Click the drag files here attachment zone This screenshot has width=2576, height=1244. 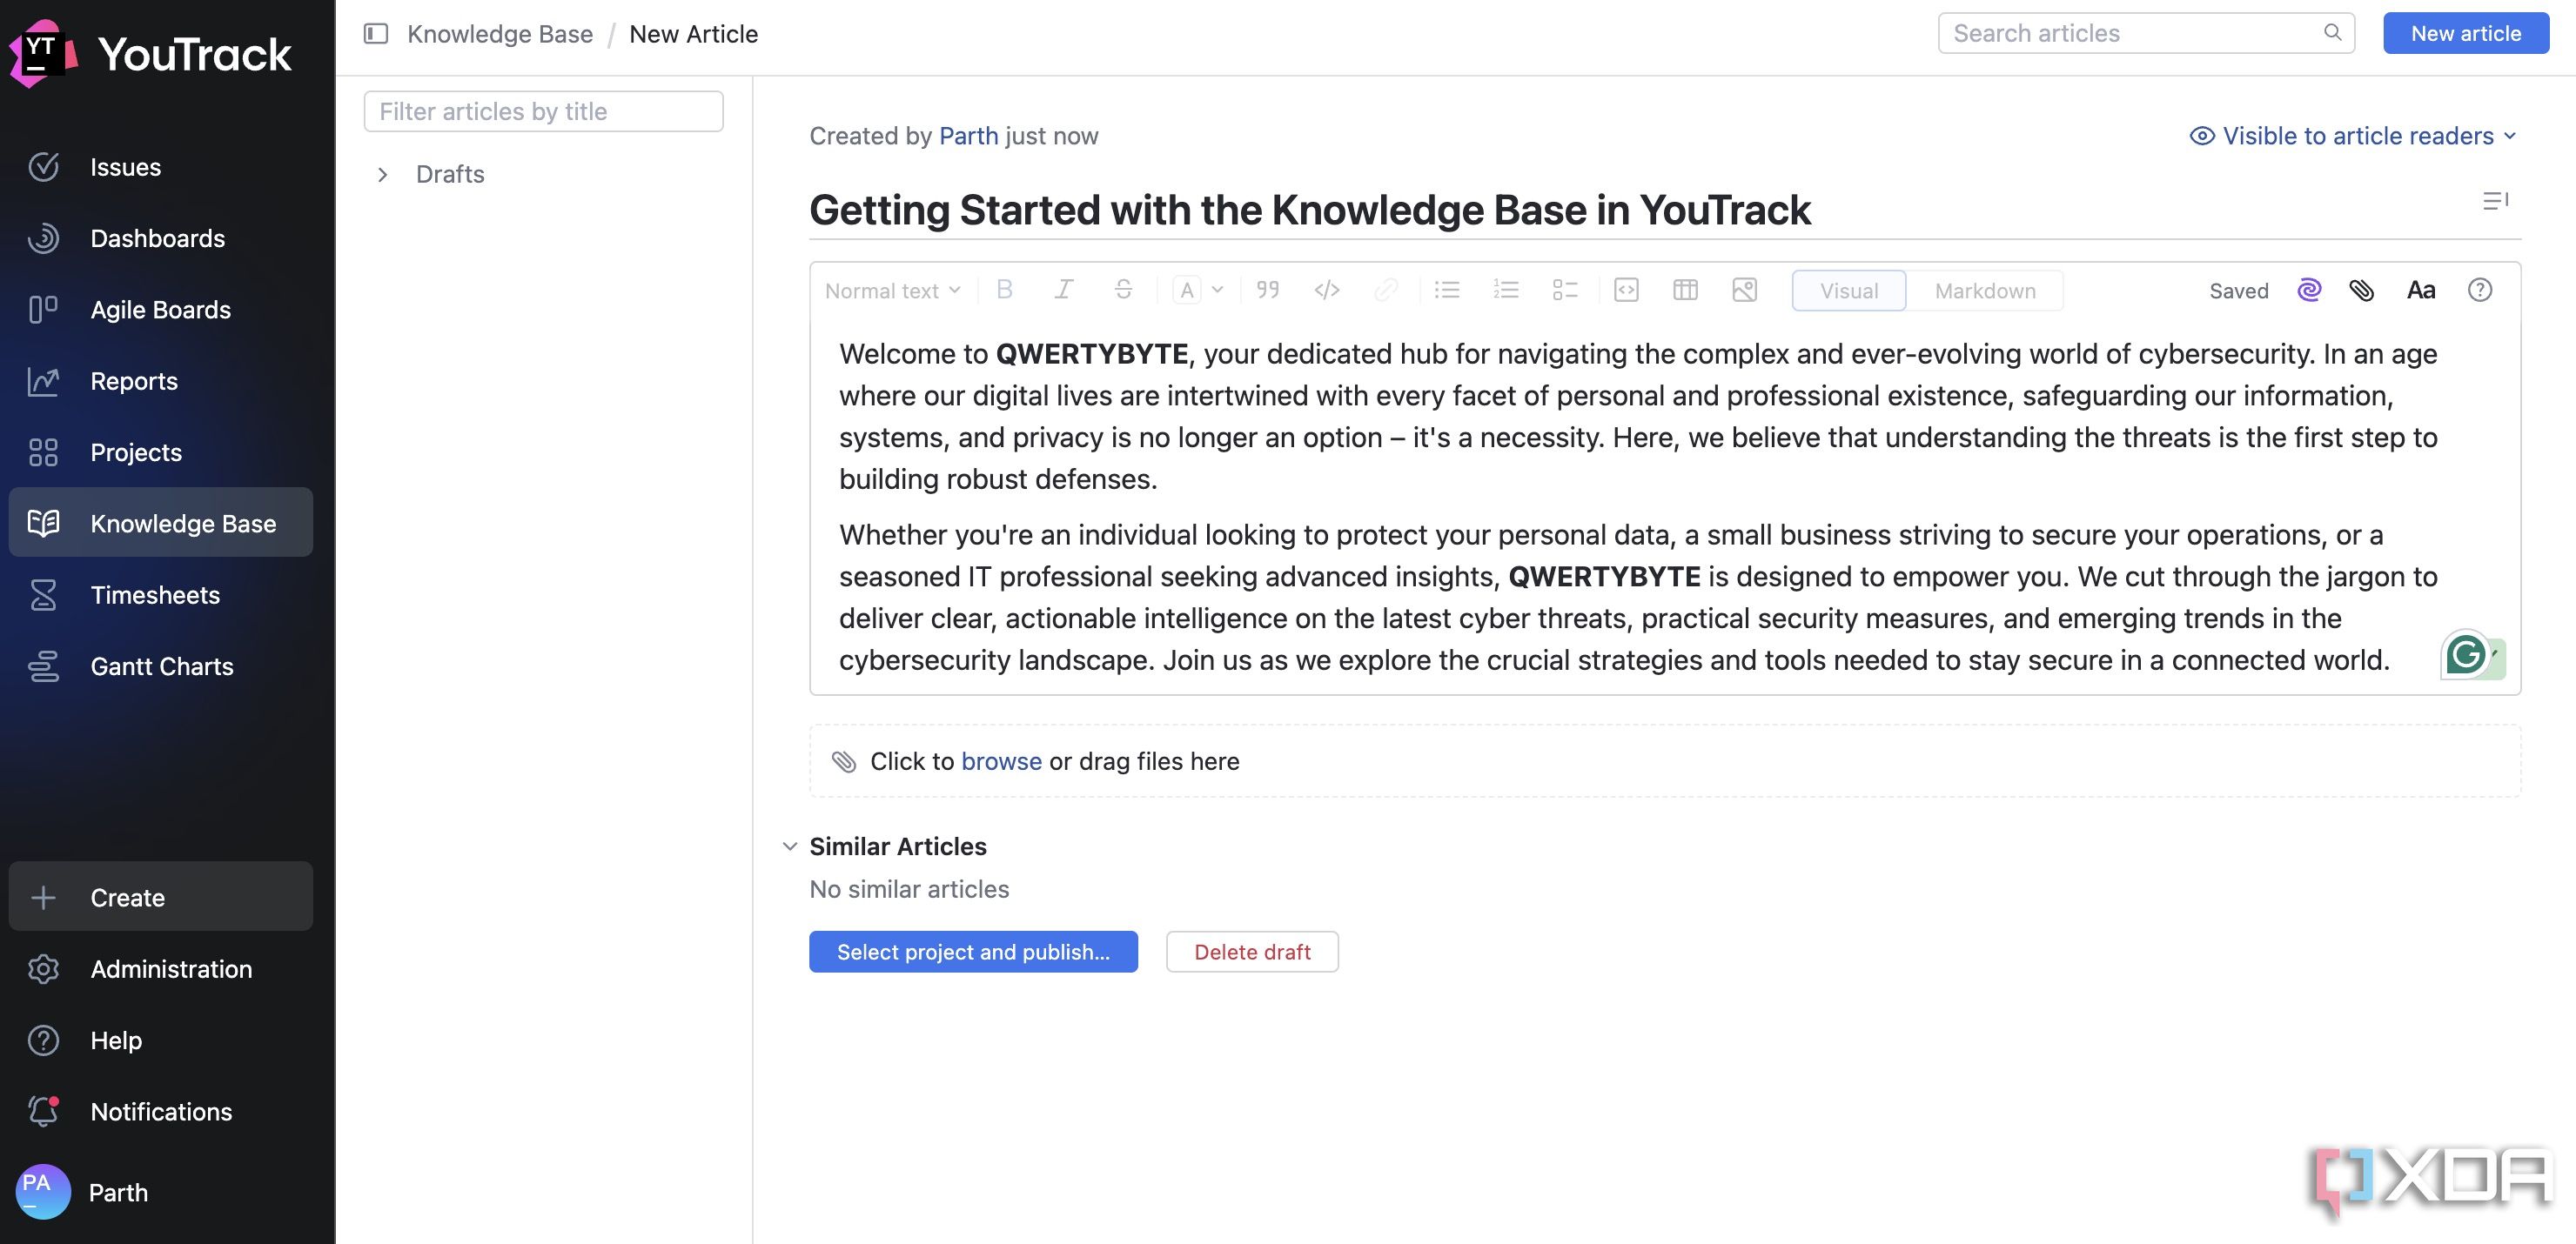tap(1664, 761)
